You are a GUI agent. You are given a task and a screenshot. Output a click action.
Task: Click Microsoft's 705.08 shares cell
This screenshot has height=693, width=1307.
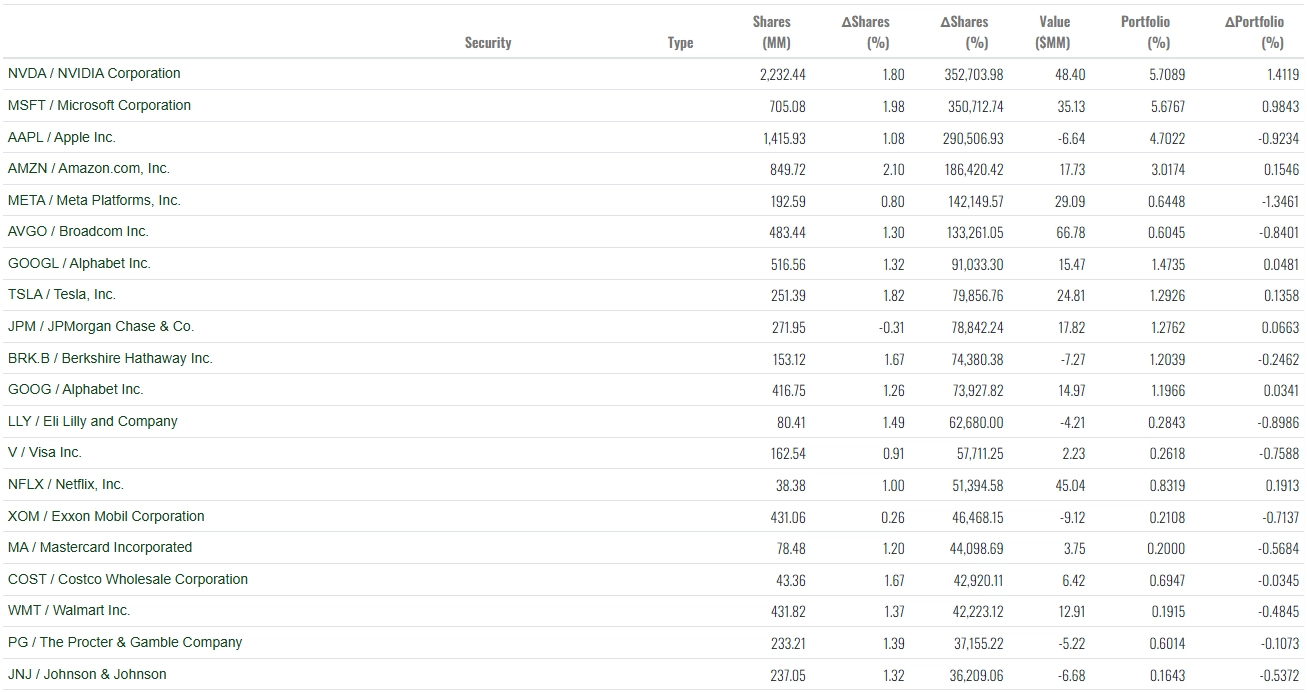tap(787, 106)
